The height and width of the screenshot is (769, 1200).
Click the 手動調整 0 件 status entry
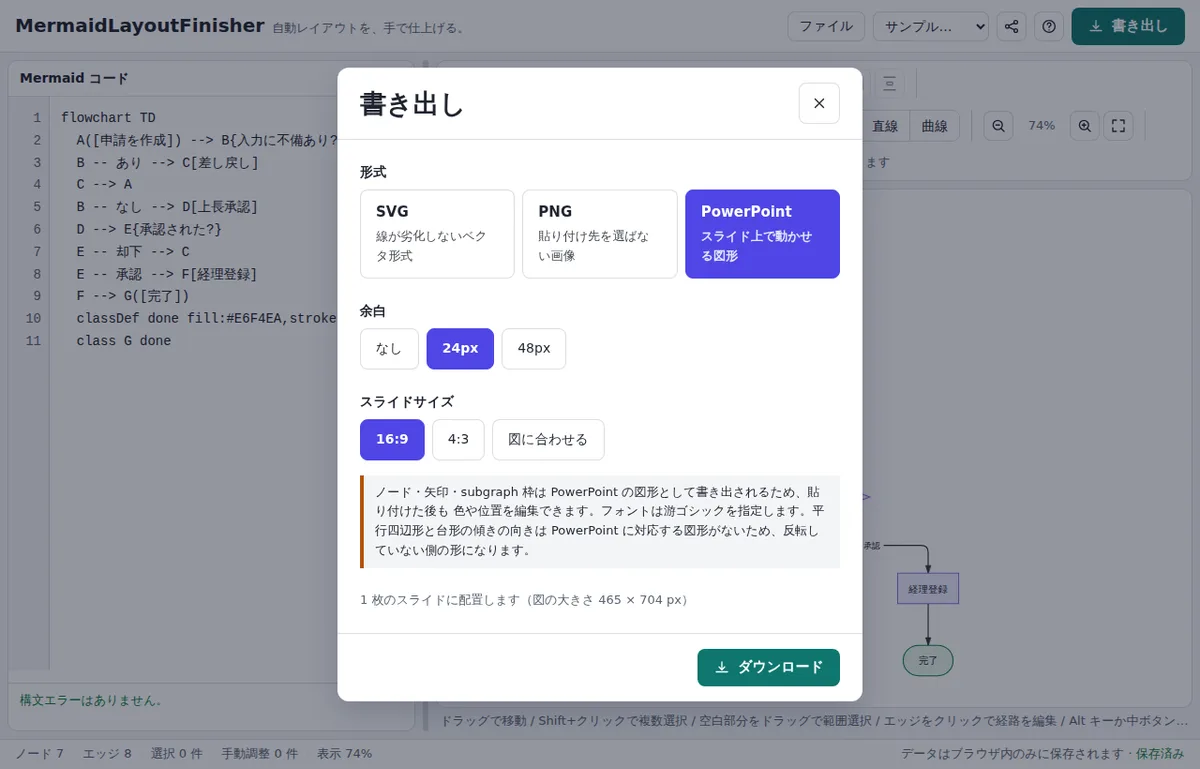260,753
